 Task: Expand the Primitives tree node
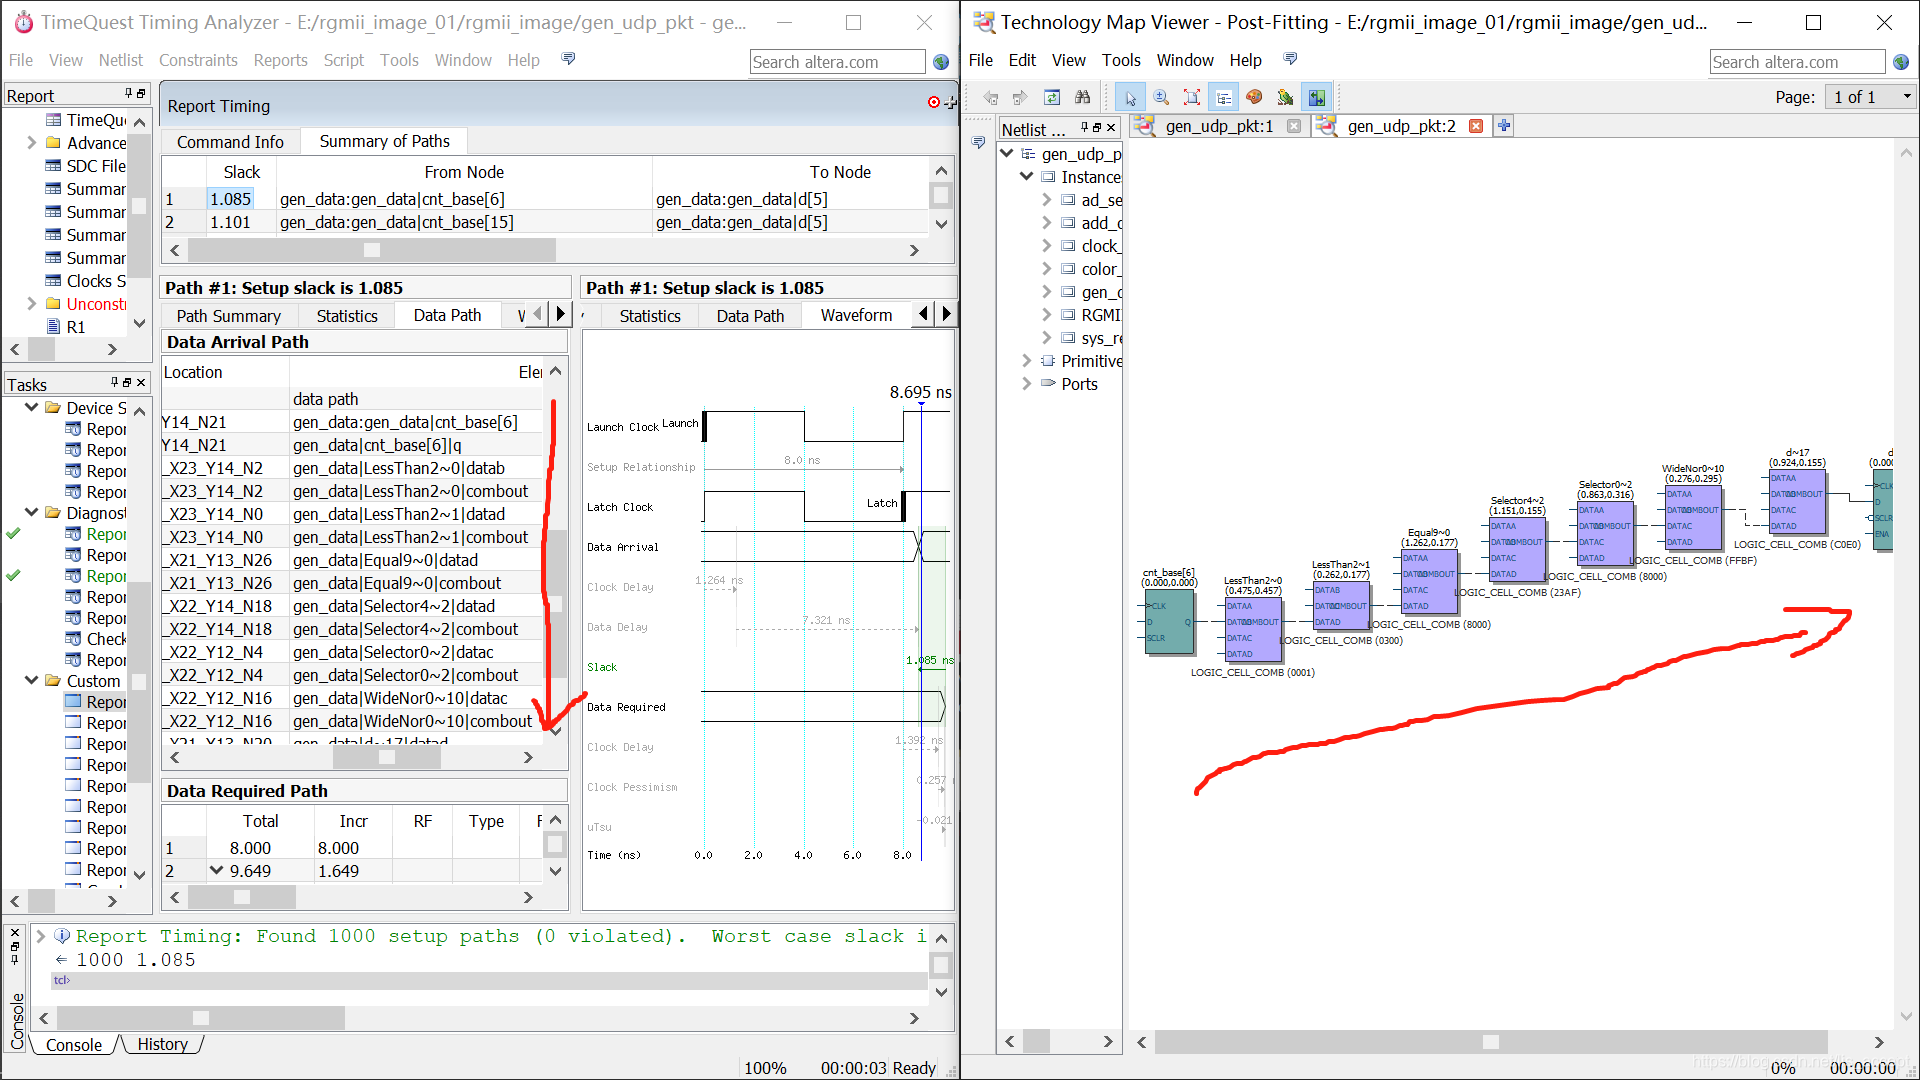point(1026,361)
